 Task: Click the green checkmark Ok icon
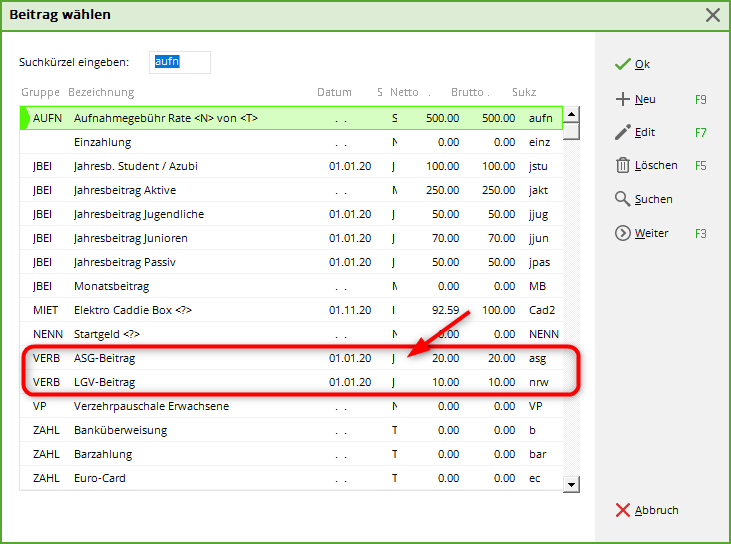click(x=622, y=64)
